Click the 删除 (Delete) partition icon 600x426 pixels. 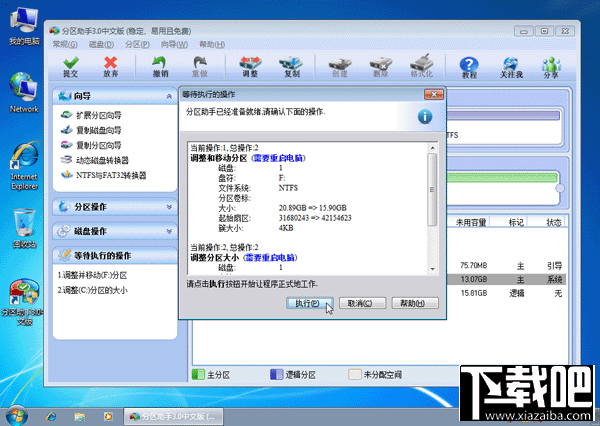click(381, 67)
